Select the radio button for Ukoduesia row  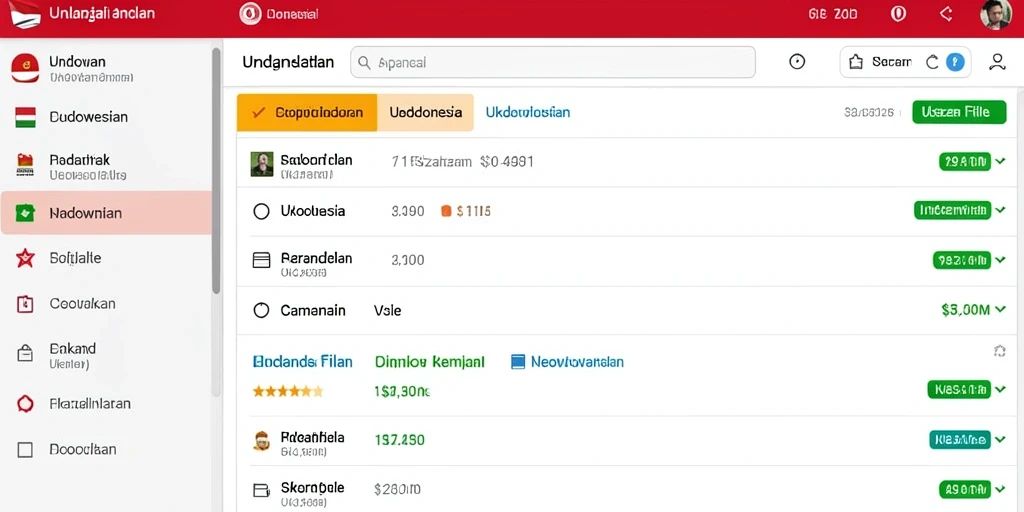pos(261,212)
